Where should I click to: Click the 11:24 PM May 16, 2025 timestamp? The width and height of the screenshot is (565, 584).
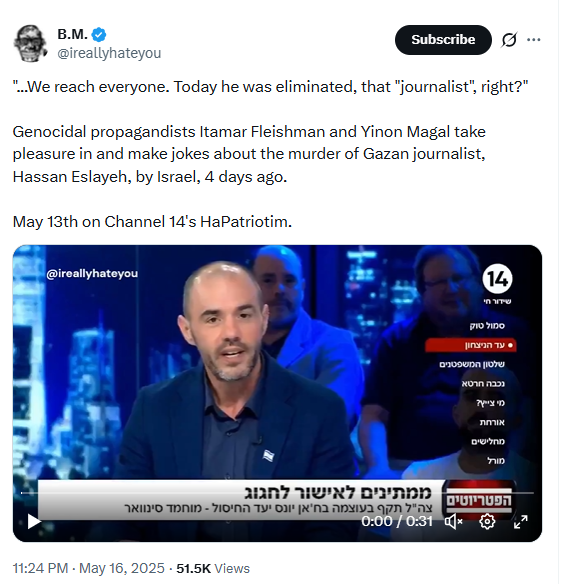point(89,568)
